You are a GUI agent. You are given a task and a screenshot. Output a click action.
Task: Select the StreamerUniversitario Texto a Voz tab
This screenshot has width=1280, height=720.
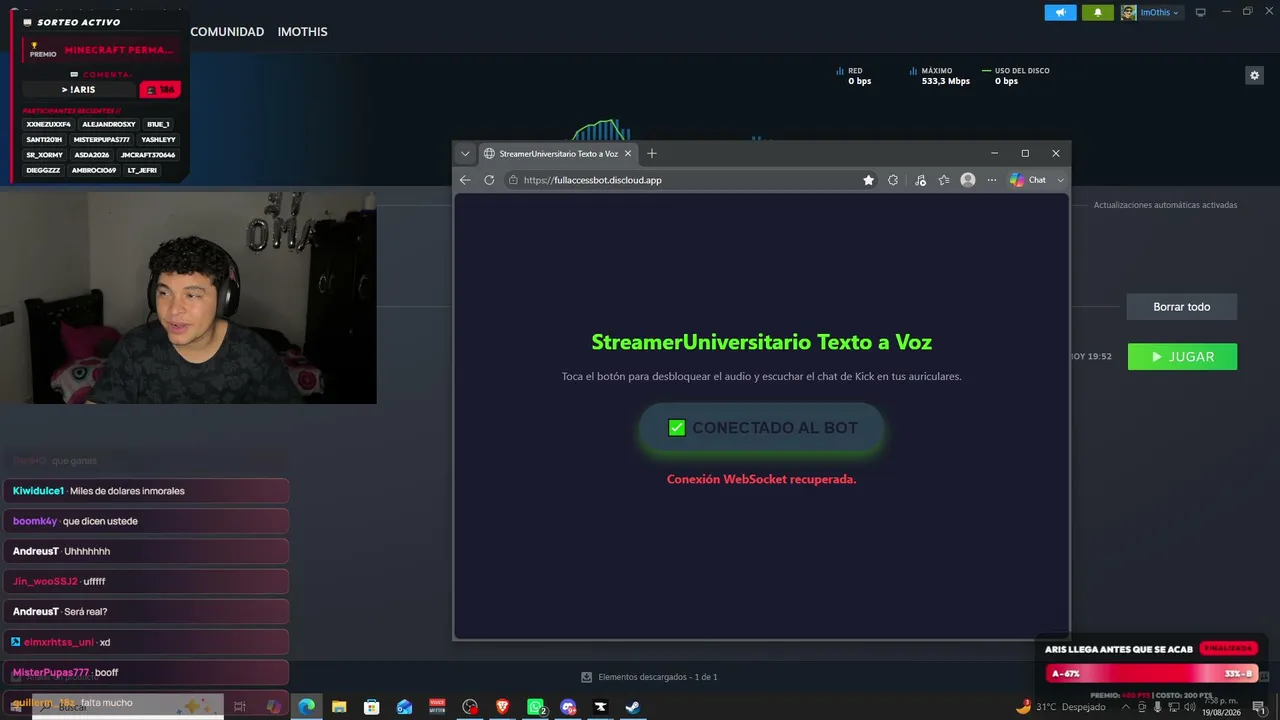tap(558, 154)
